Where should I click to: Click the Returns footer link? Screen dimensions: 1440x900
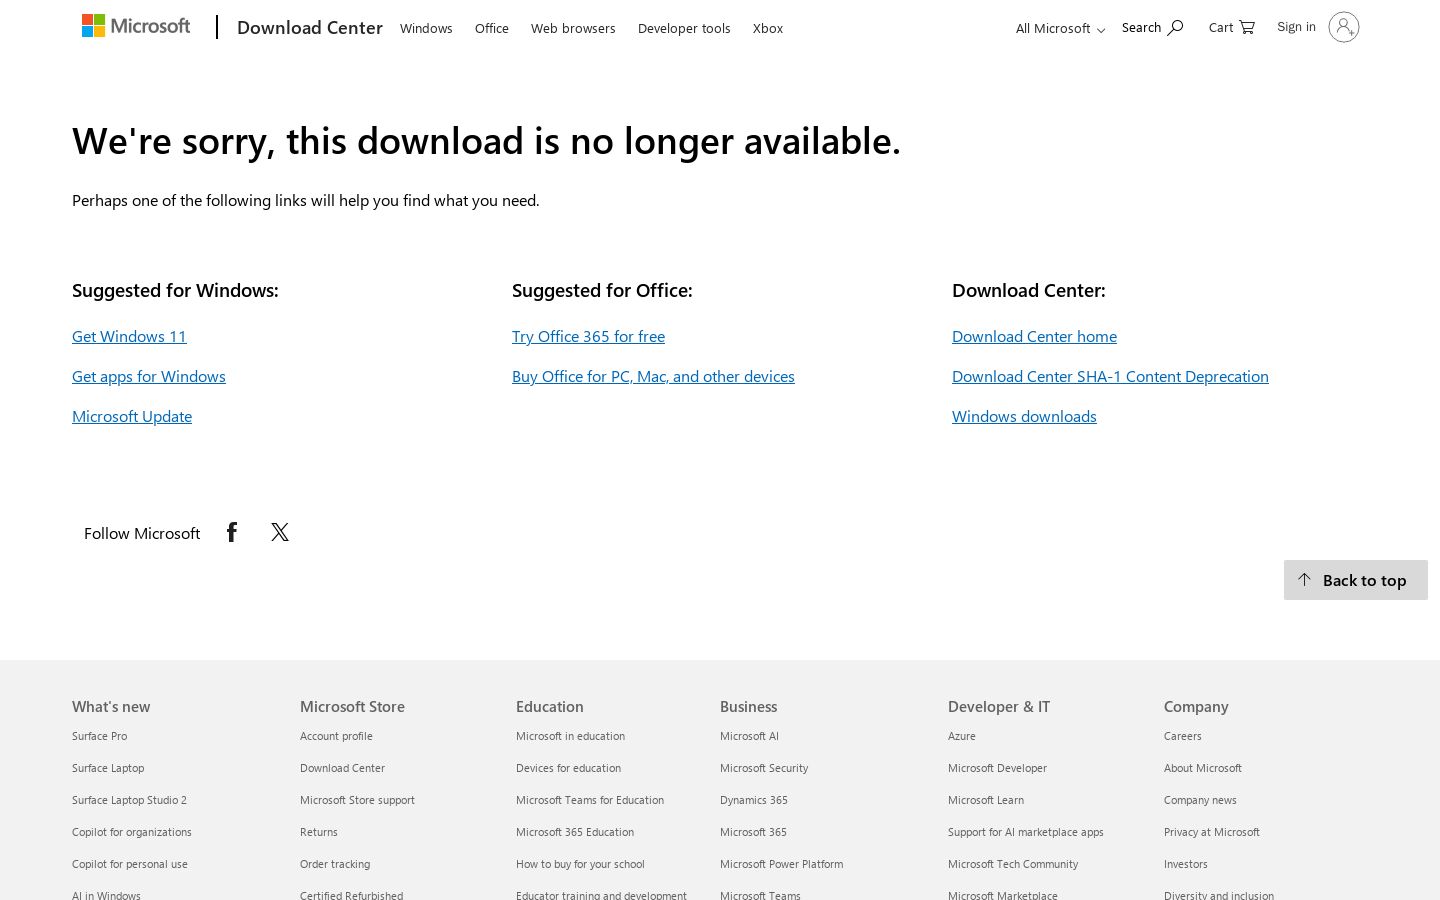coord(319,832)
